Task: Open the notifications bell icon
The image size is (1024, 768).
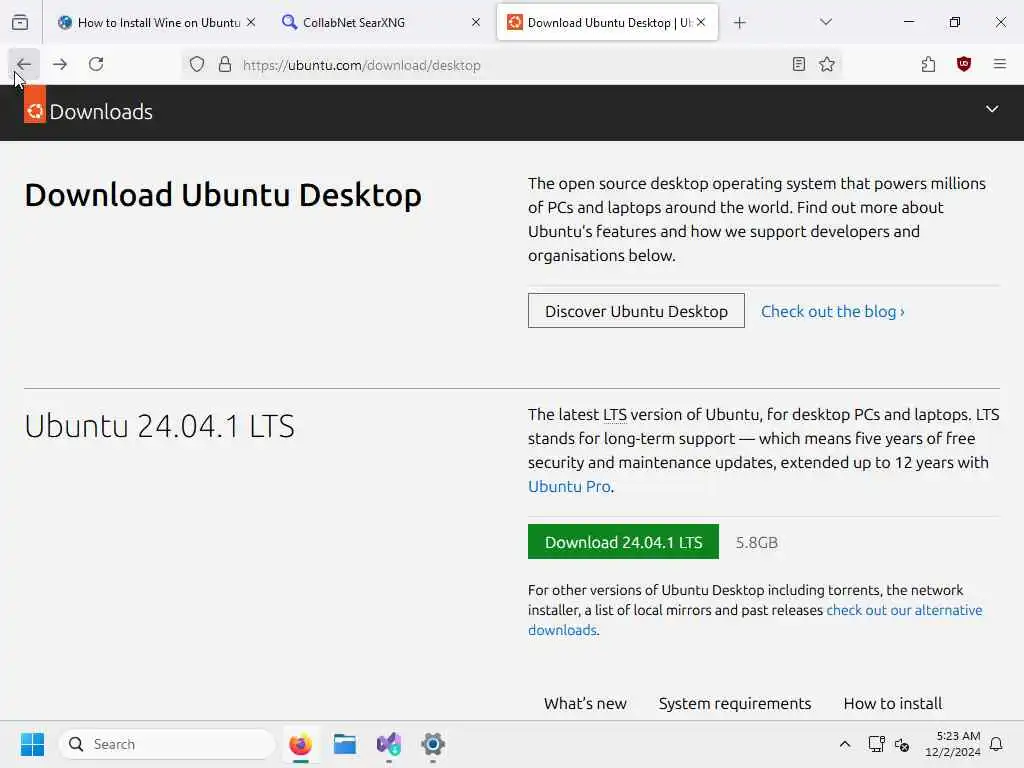Action: (x=996, y=744)
